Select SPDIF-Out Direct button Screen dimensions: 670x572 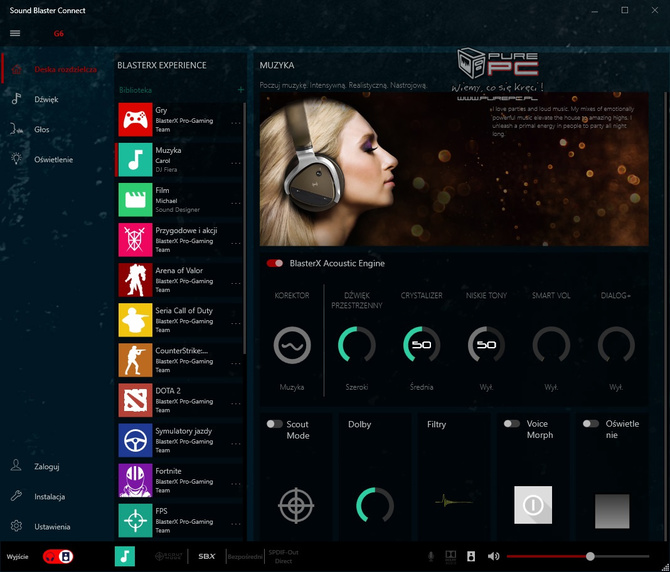point(283,557)
